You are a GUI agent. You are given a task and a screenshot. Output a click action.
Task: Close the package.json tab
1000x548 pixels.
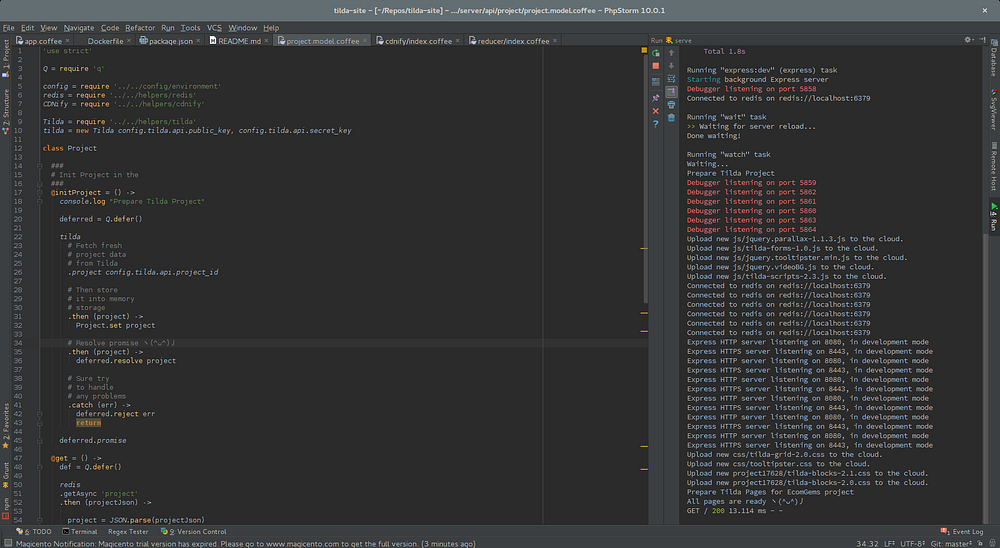click(x=198, y=41)
